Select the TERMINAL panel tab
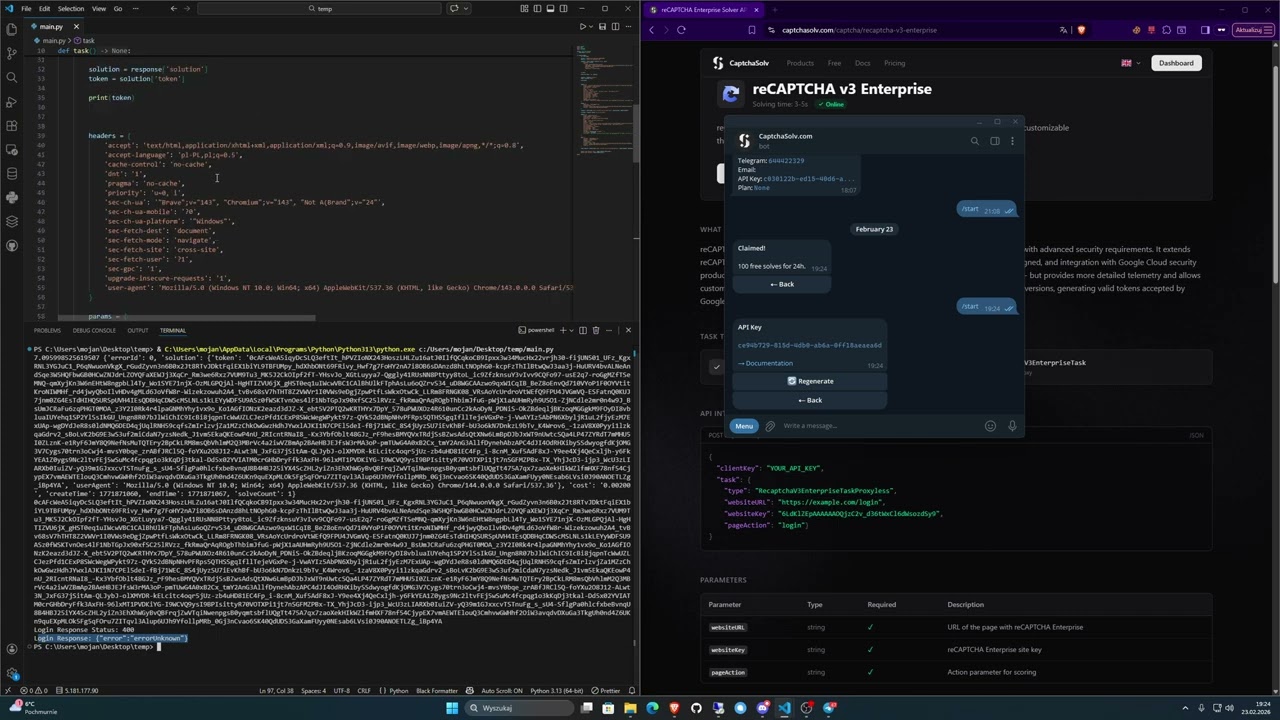This screenshot has width=1280, height=720. pyautogui.click(x=172, y=330)
